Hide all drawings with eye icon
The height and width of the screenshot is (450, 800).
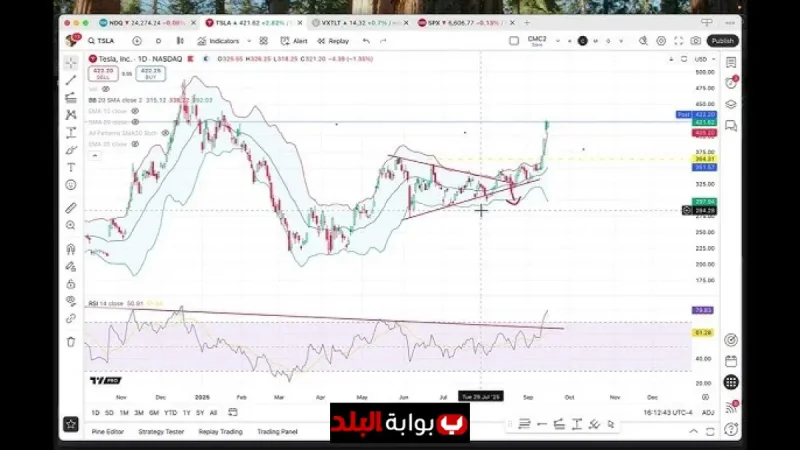coord(71,301)
